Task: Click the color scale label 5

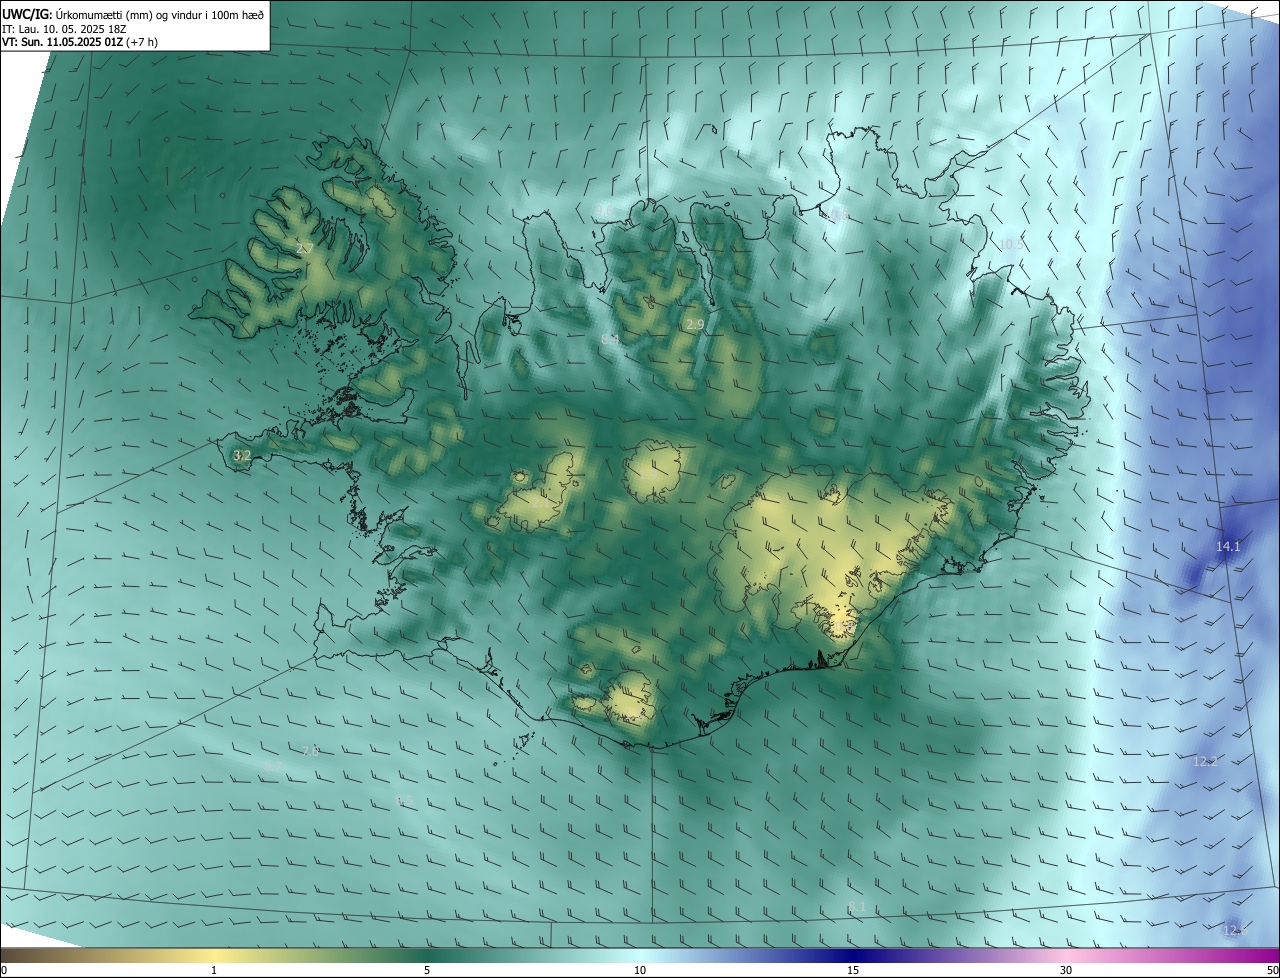Action: [x=427, y=970]
